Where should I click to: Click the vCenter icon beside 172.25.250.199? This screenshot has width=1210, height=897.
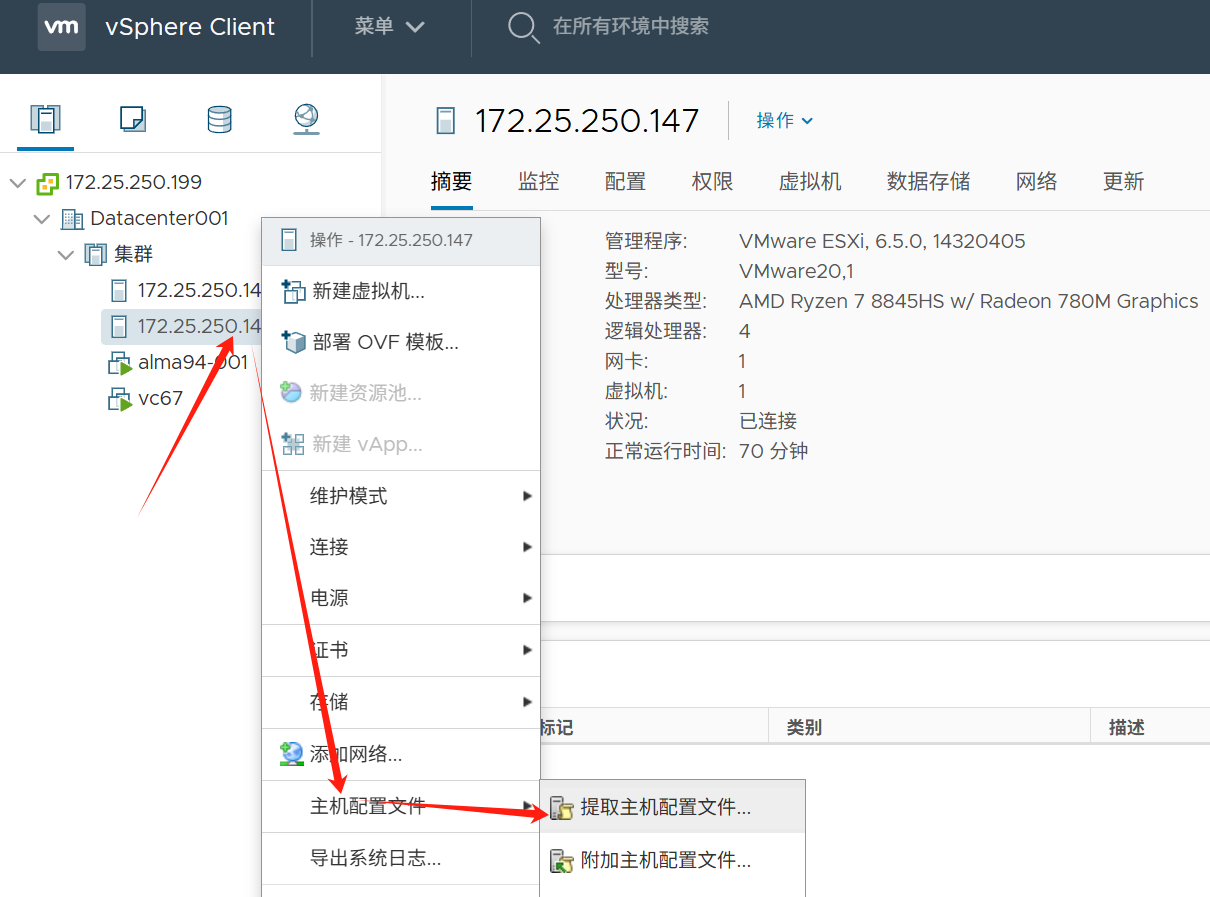pos(47,183)
